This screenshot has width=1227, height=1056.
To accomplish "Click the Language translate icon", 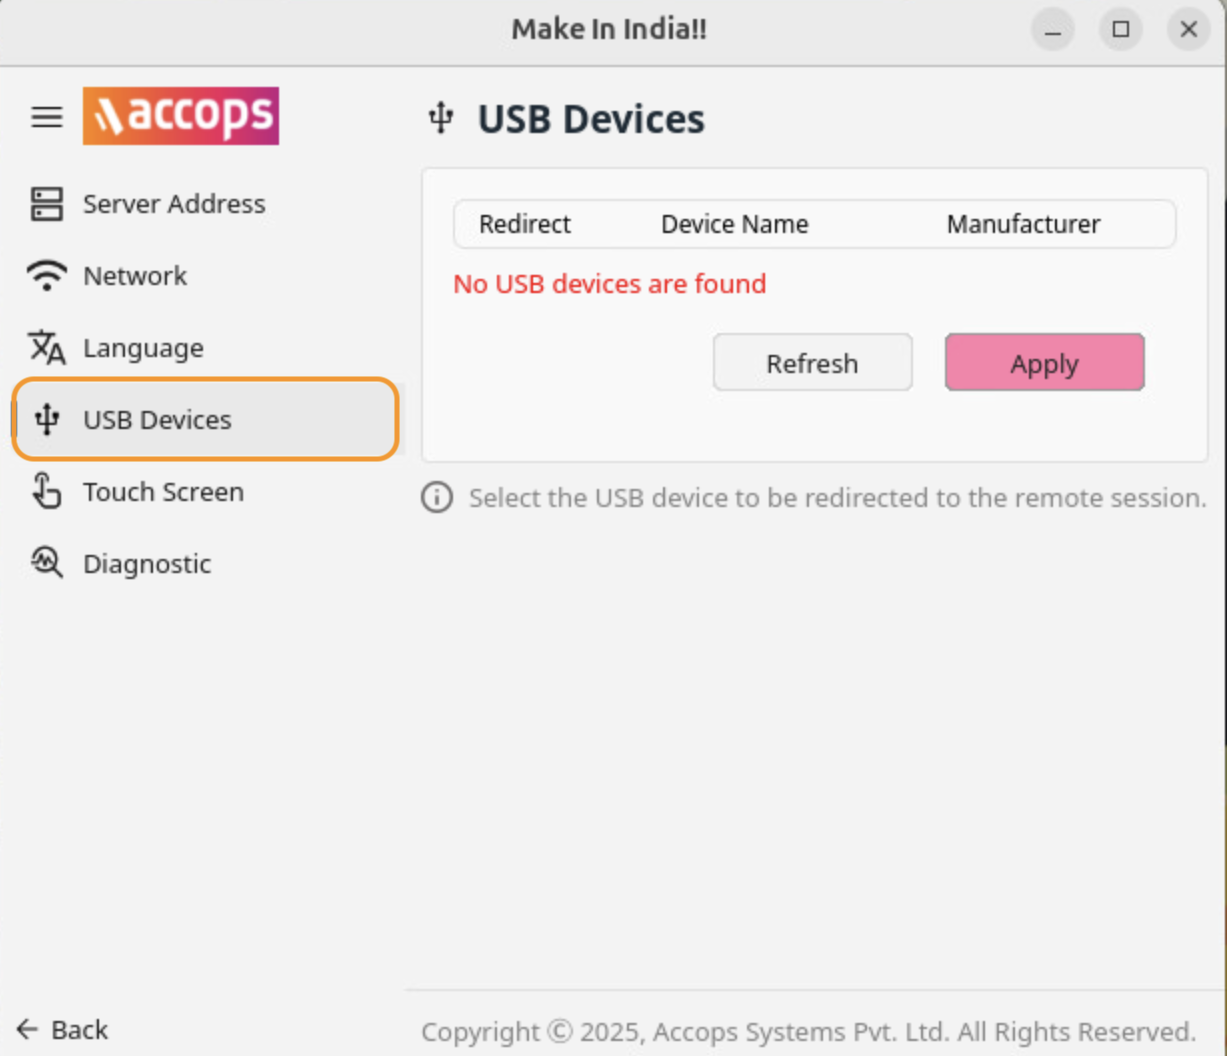I will pyautogui.click(x=46, y=348).
